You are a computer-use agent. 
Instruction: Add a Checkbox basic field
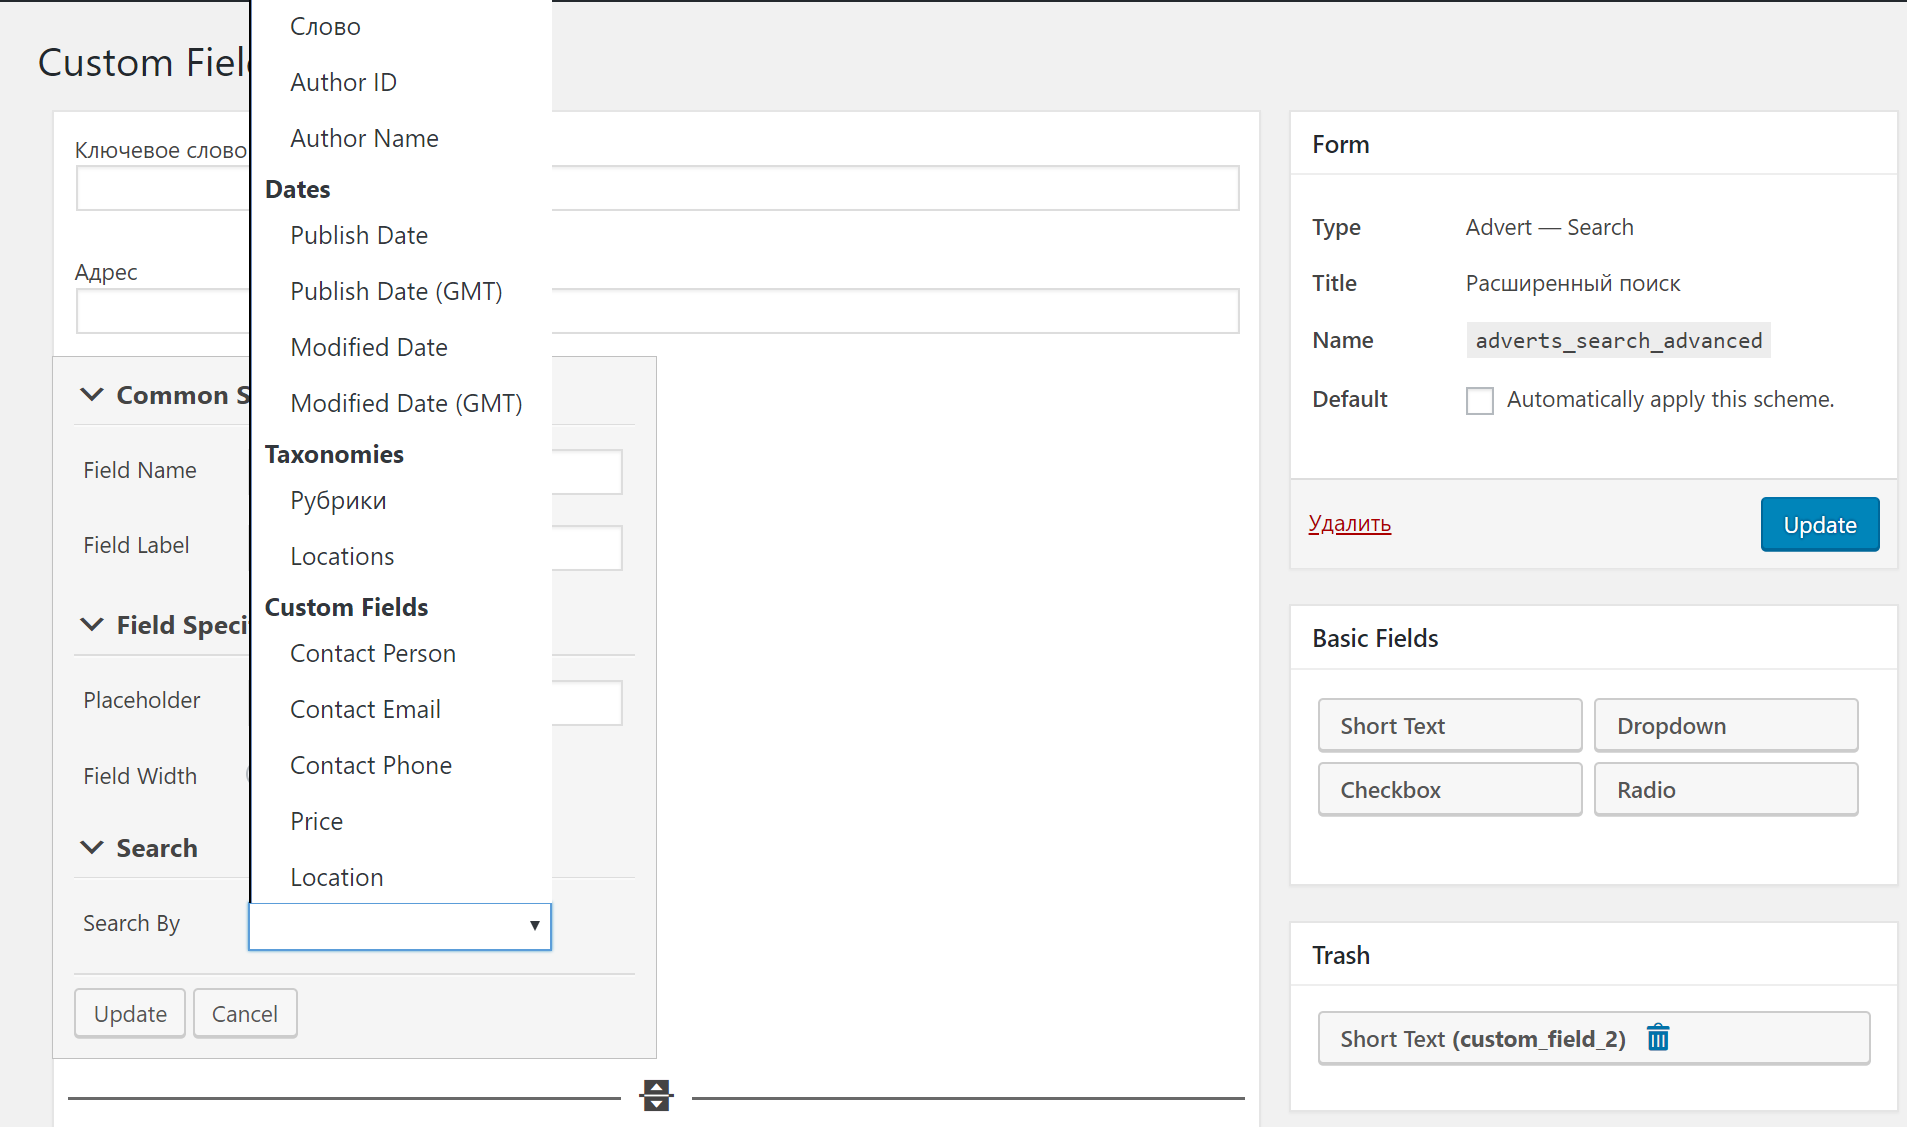[1450, 790]
